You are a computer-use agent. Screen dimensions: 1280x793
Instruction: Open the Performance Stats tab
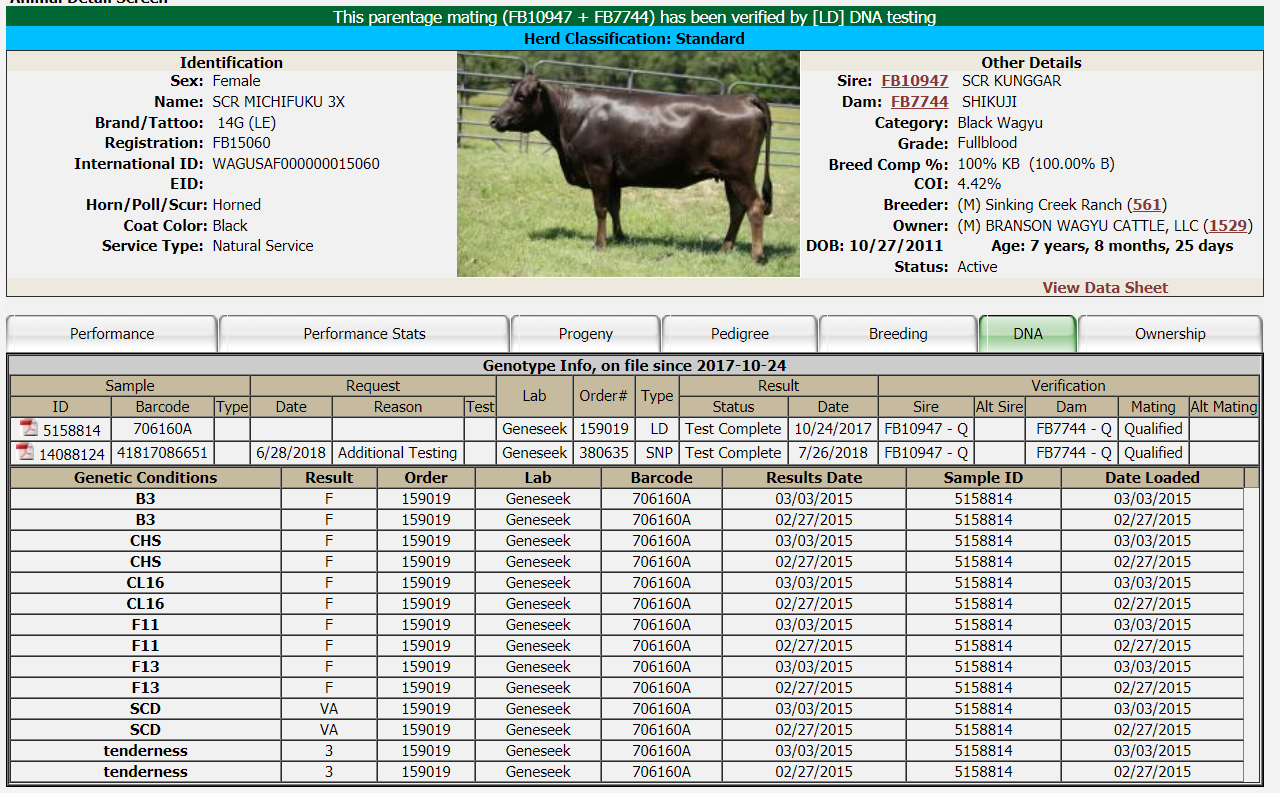click(x=364, y=334)
